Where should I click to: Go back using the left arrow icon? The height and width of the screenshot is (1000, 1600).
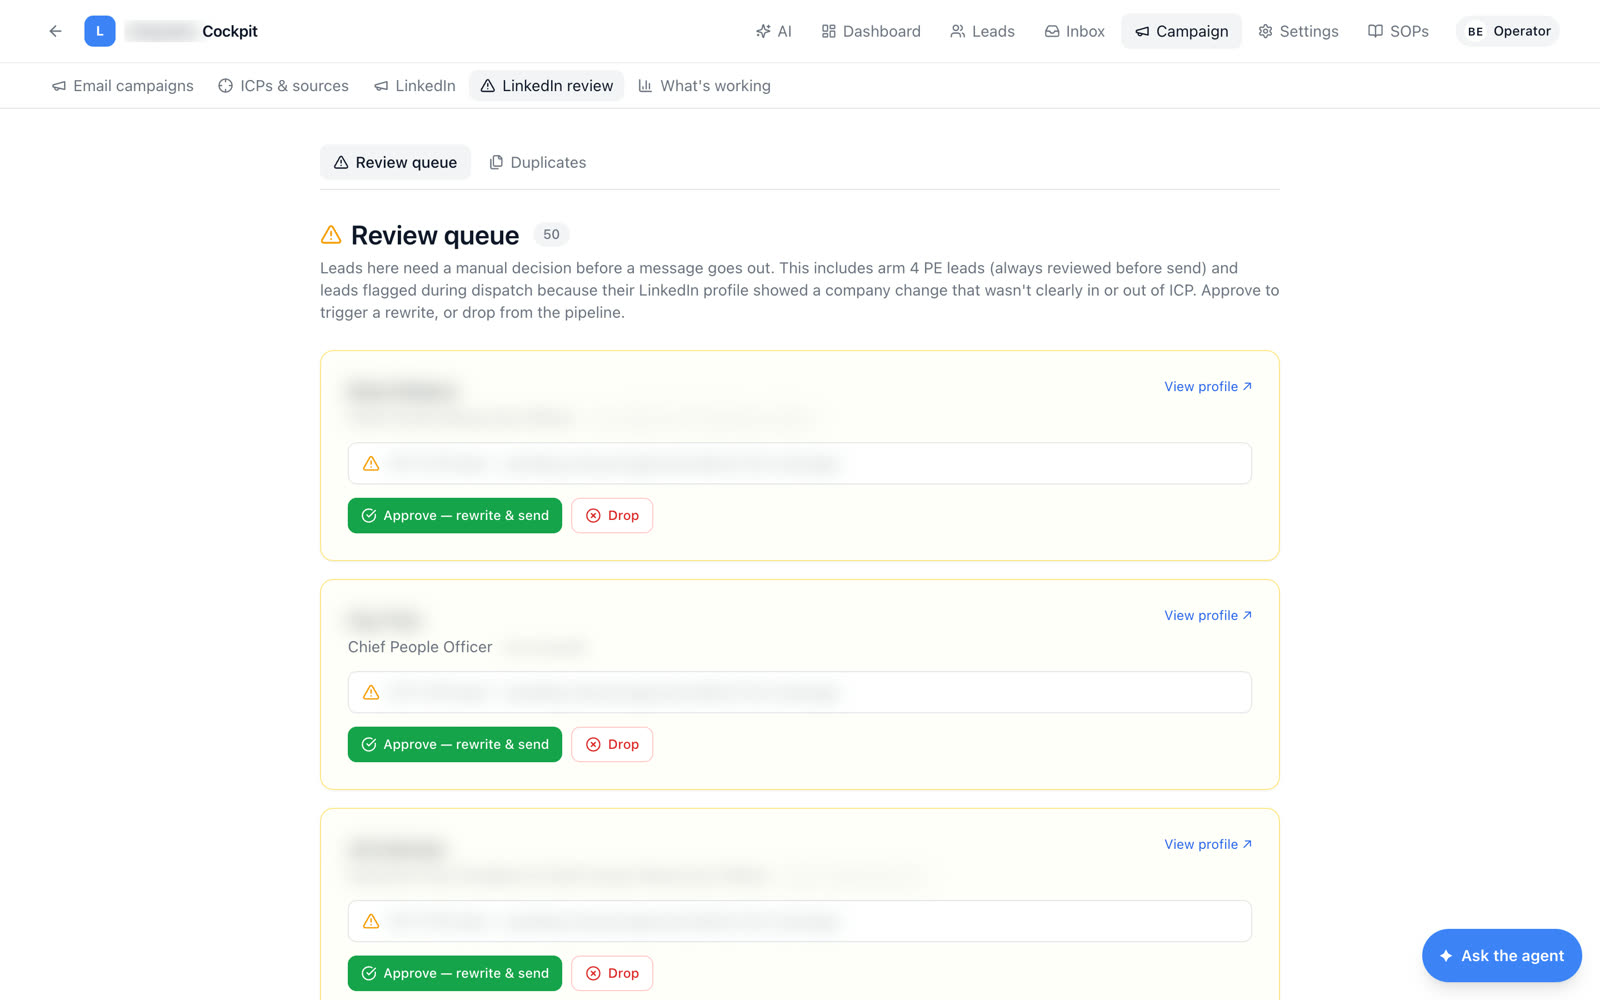click(56, 31)
